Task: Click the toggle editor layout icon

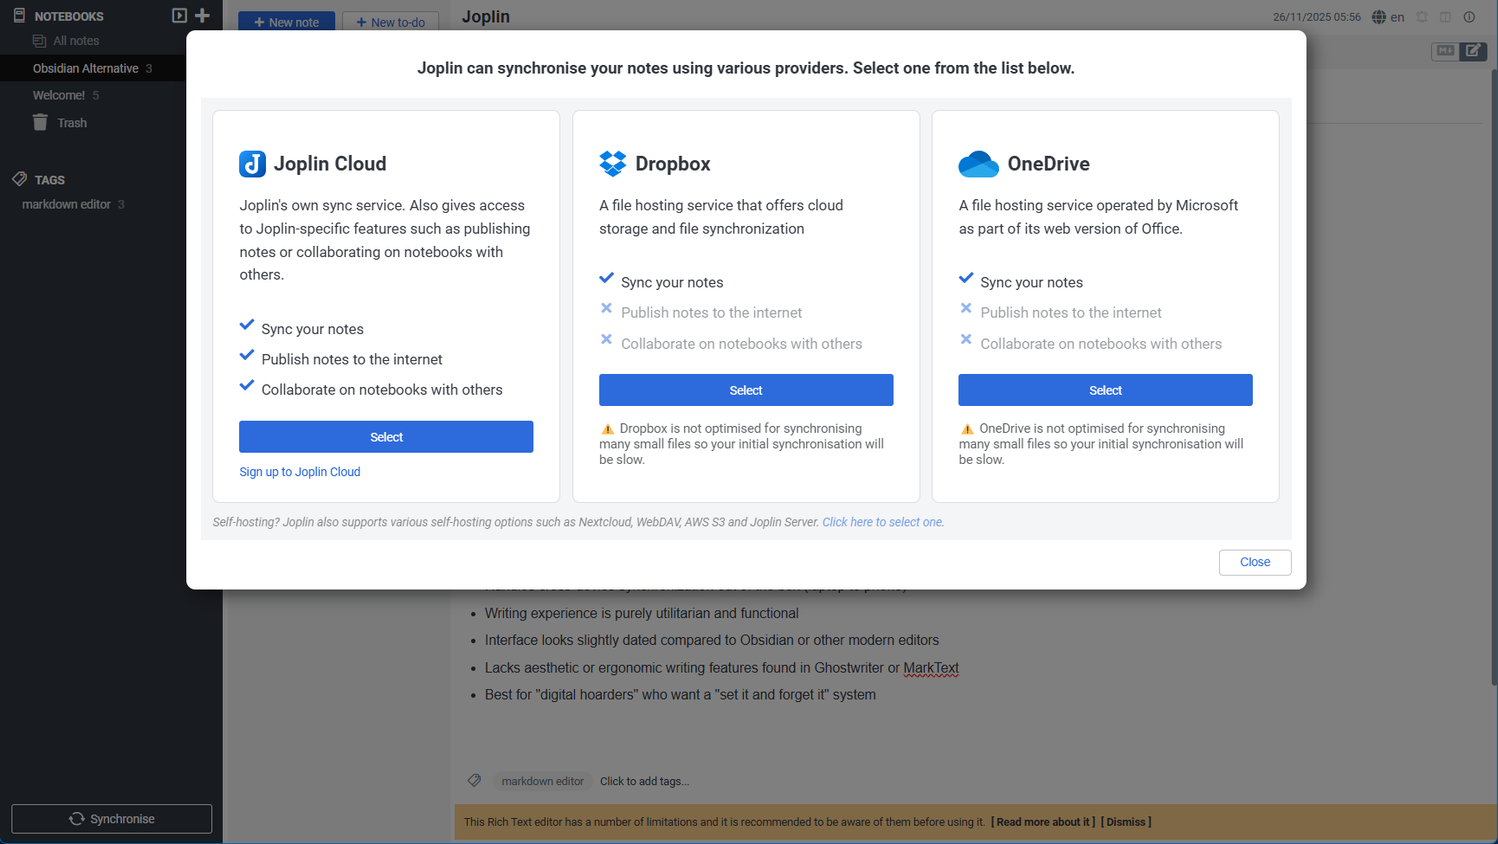Action: click(x=1445, y=17)
